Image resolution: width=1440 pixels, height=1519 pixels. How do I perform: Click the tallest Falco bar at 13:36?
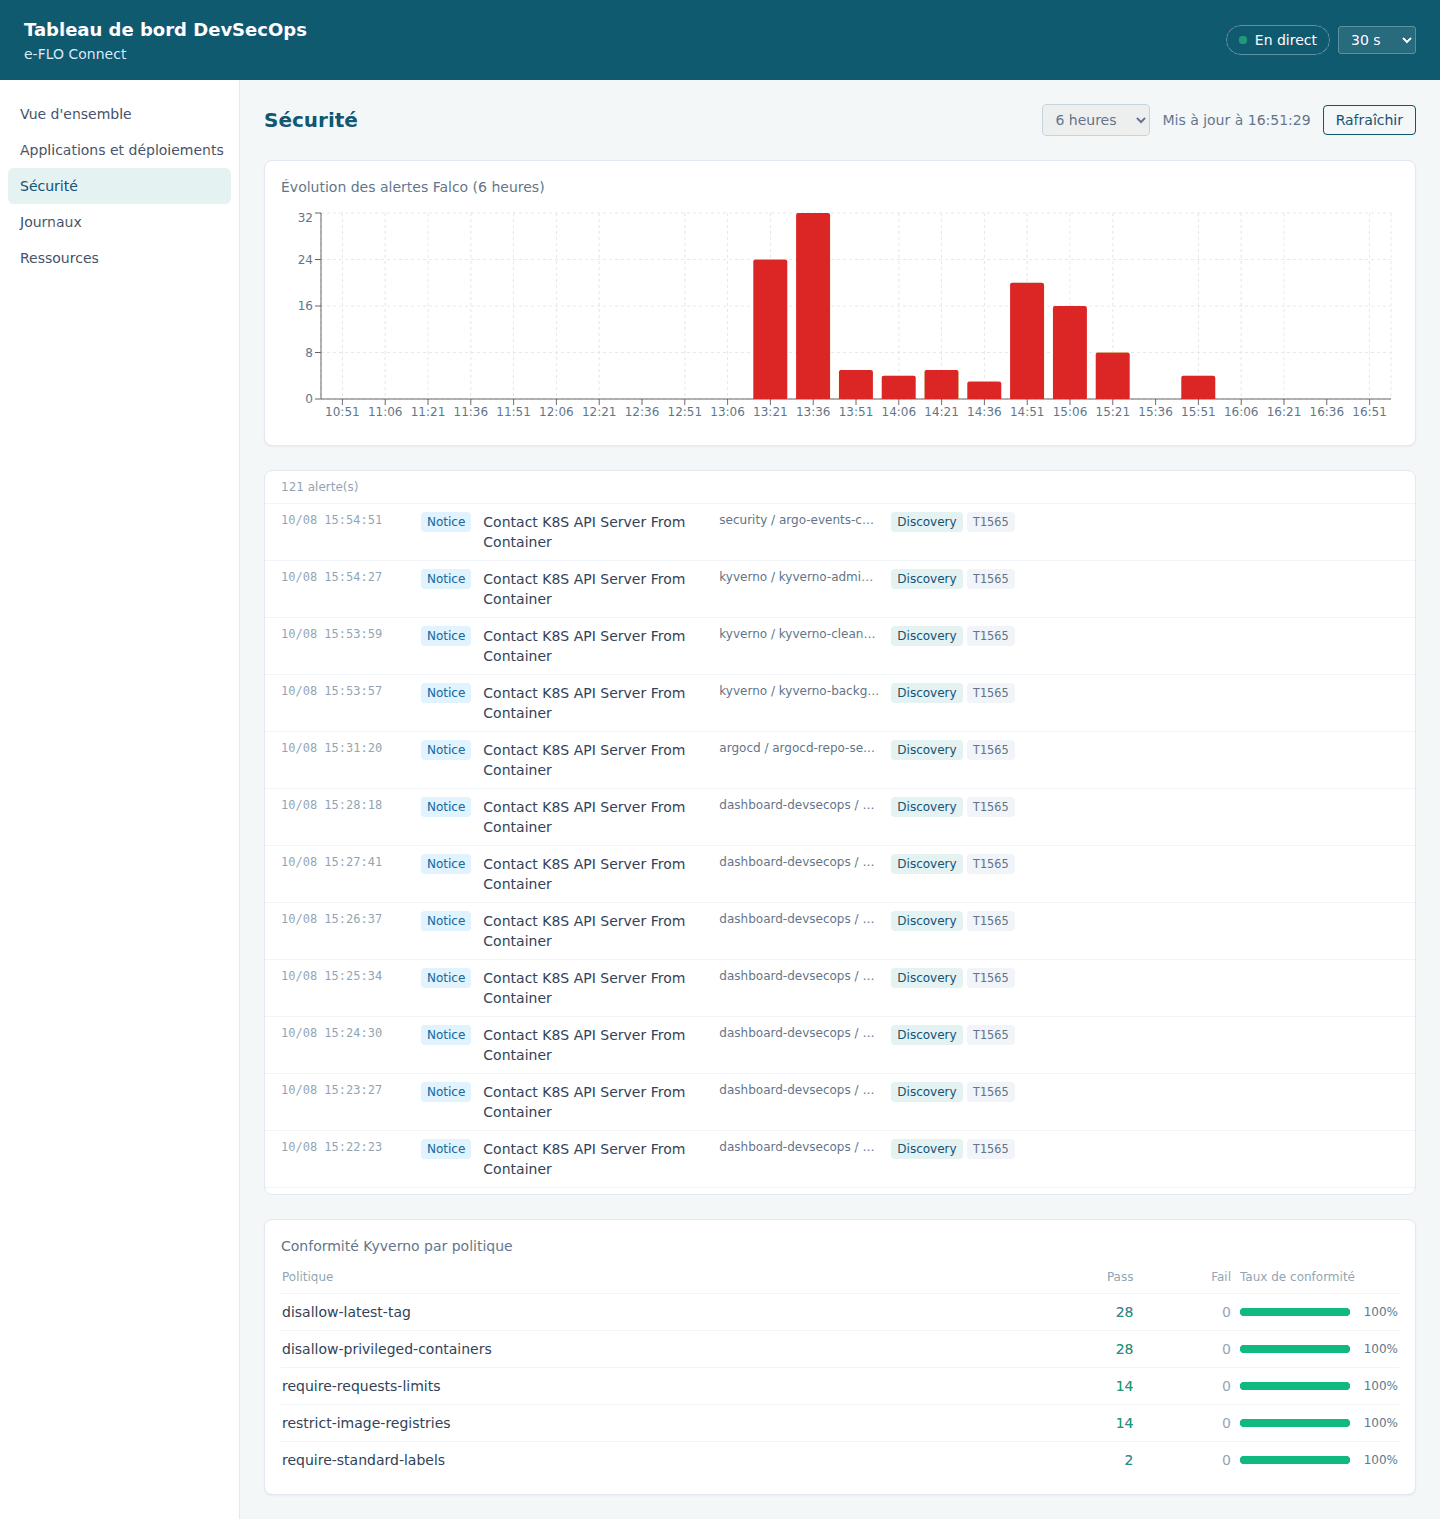click(x=813, y=306)
